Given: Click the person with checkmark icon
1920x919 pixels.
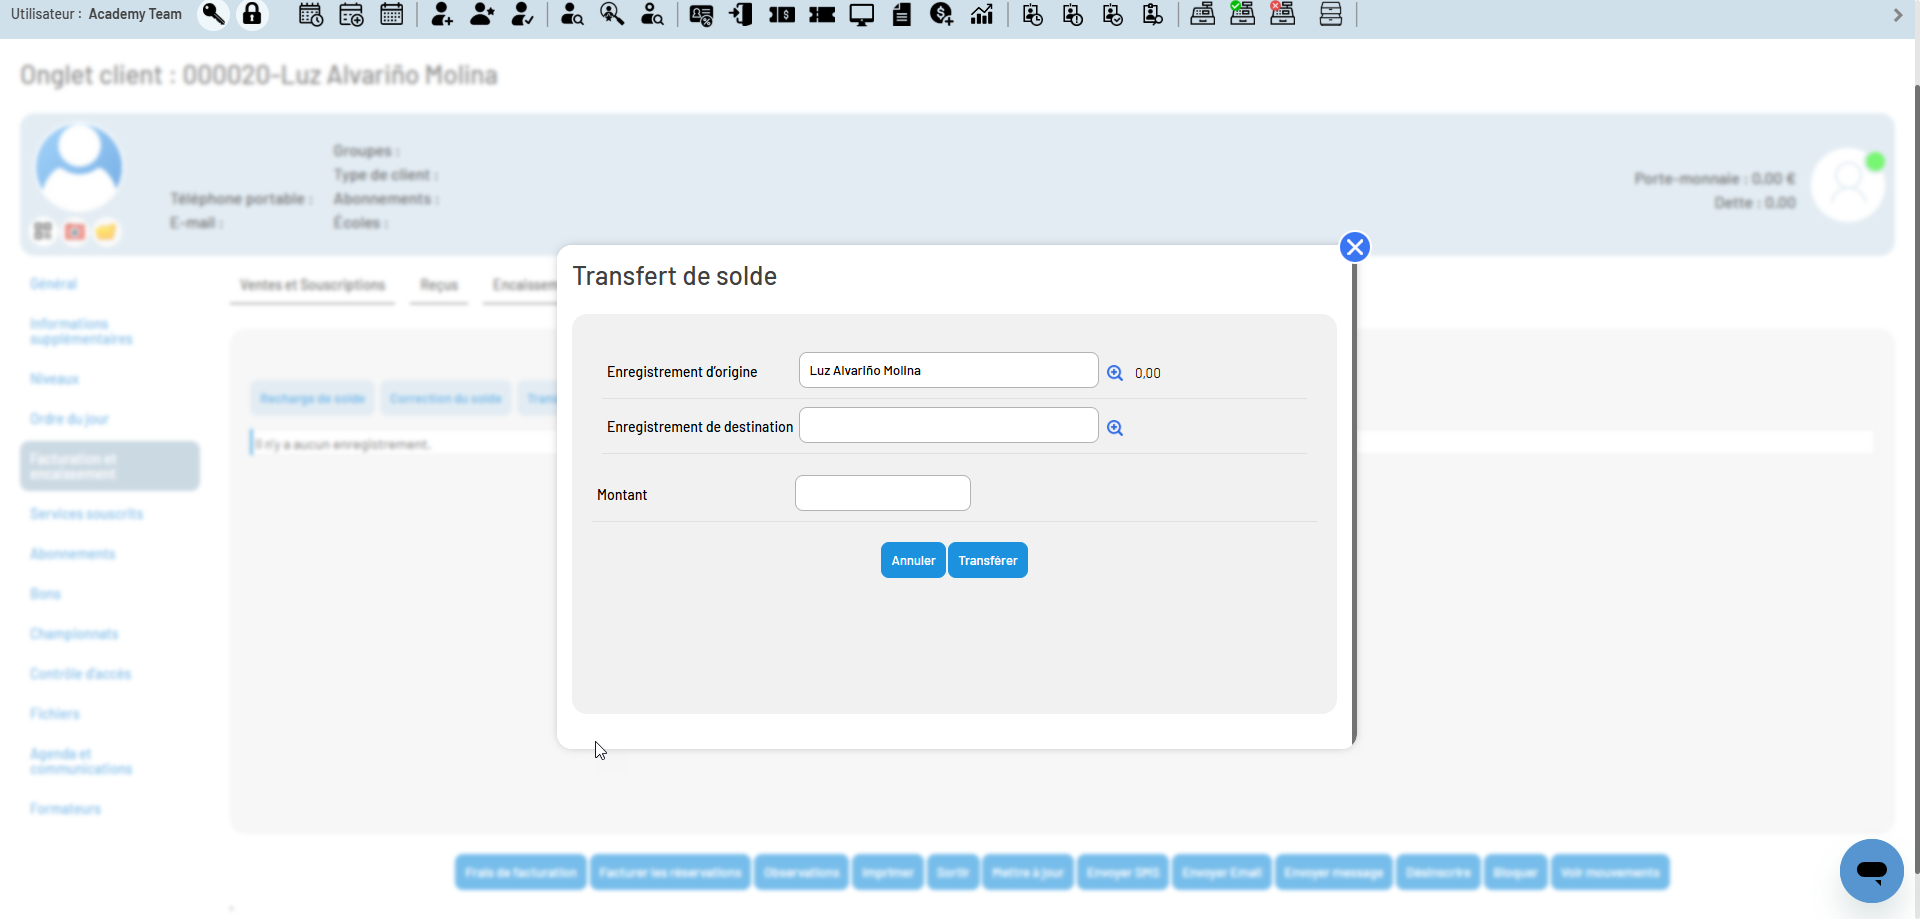Looking at the screenshot, I should (522, 14).
